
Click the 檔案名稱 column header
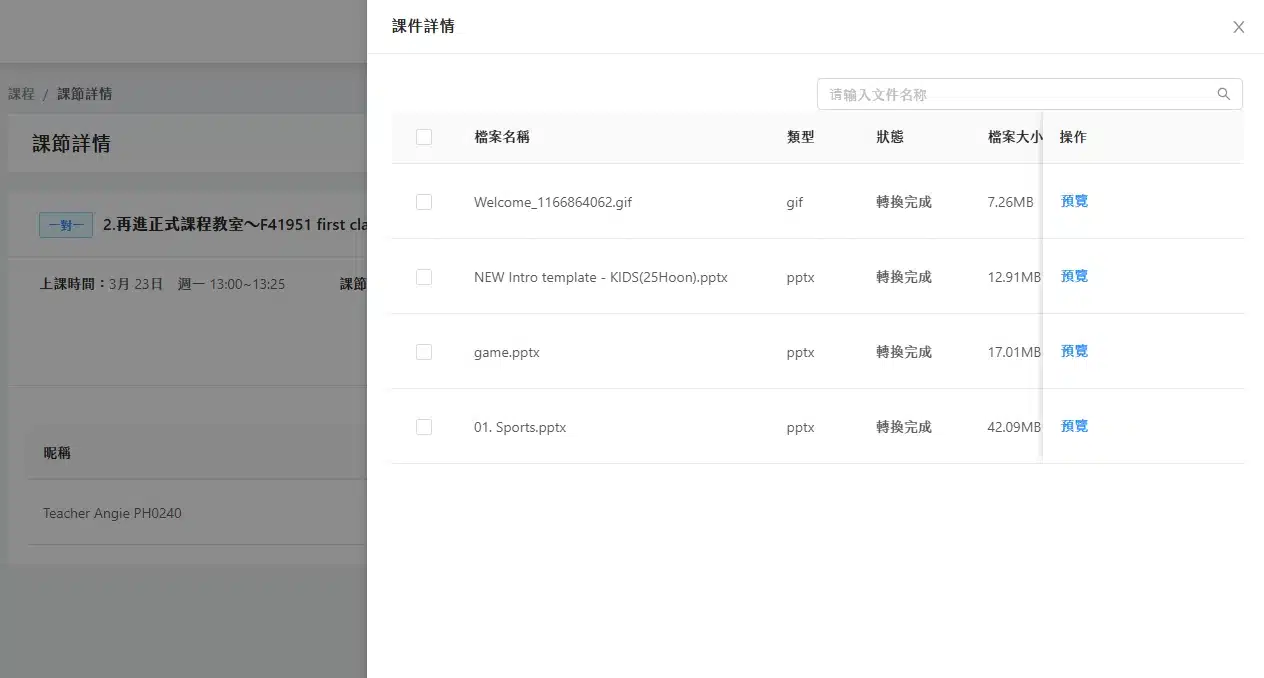click(502, 137)
